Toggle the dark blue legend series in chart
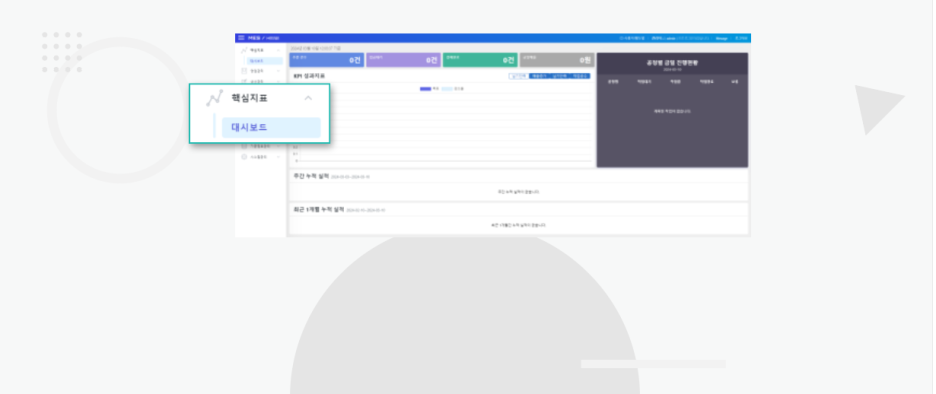 [x=429, y=88]
